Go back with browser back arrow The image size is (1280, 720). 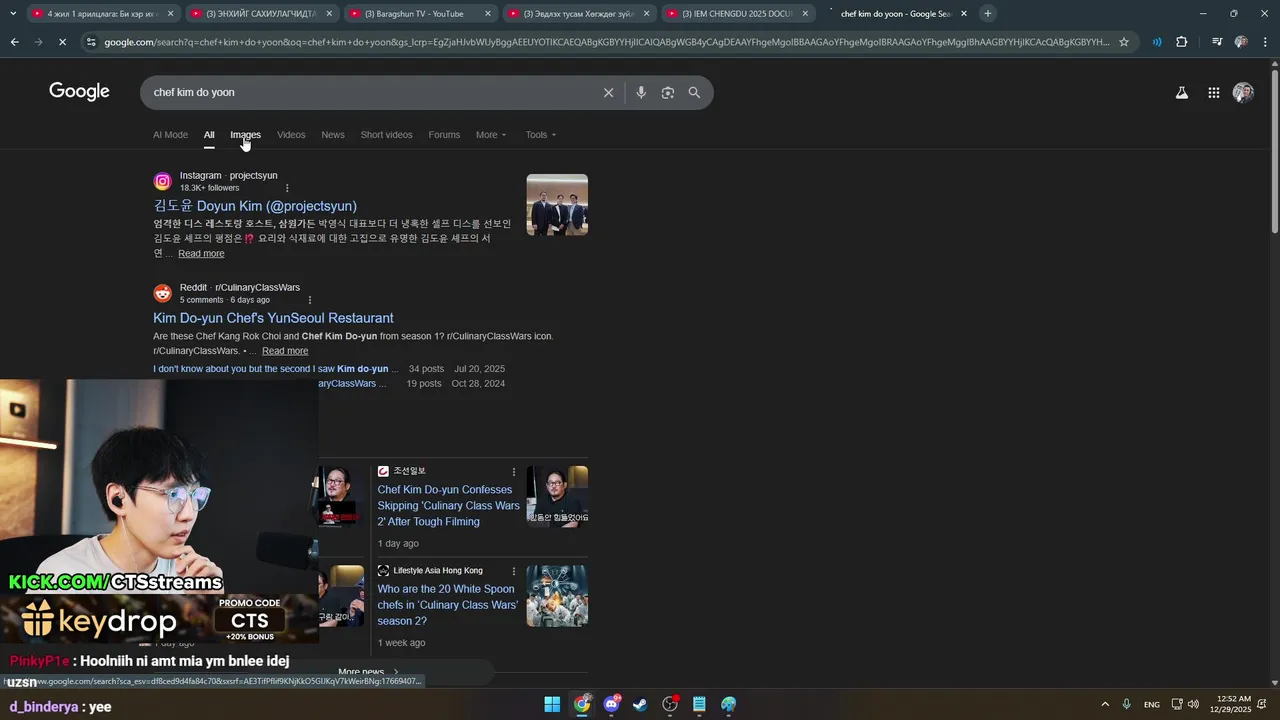point(14,42)
